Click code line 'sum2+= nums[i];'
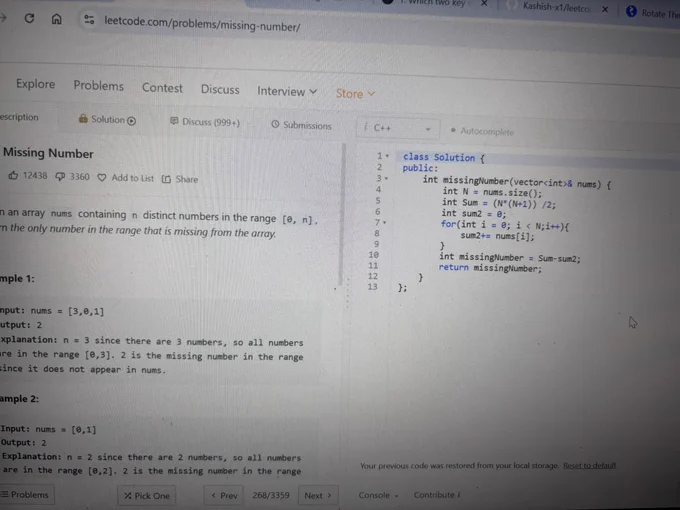 [x=497, y=236]
